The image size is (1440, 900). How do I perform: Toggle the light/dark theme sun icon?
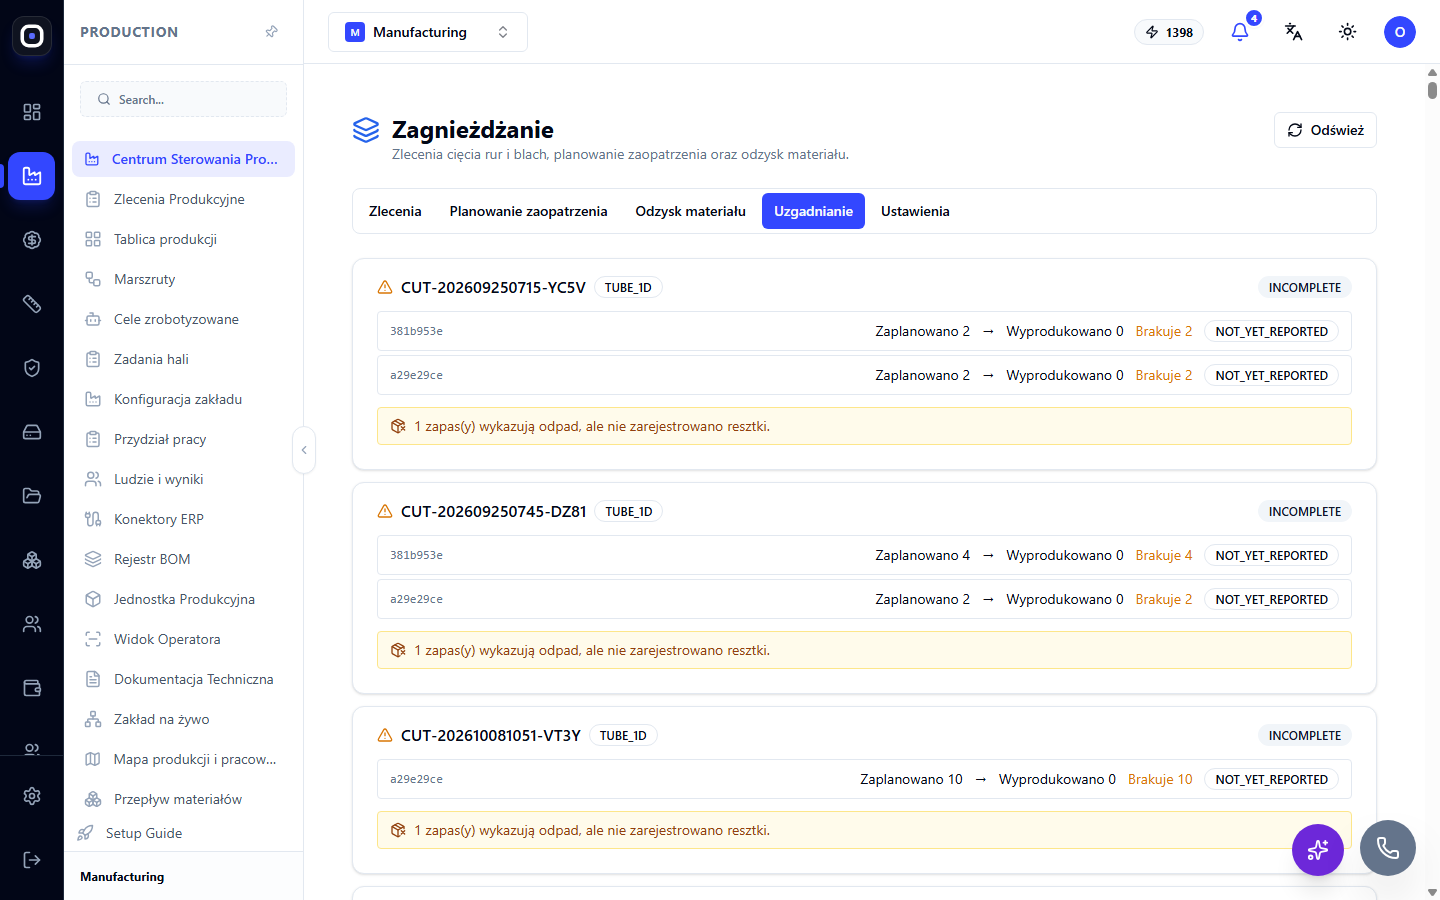pyautogui.click(x=1348, y=32)
